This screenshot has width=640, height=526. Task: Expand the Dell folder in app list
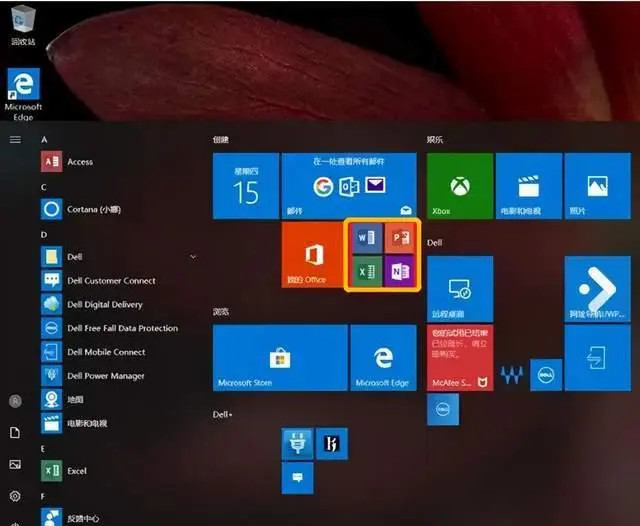tap(193, 257)
